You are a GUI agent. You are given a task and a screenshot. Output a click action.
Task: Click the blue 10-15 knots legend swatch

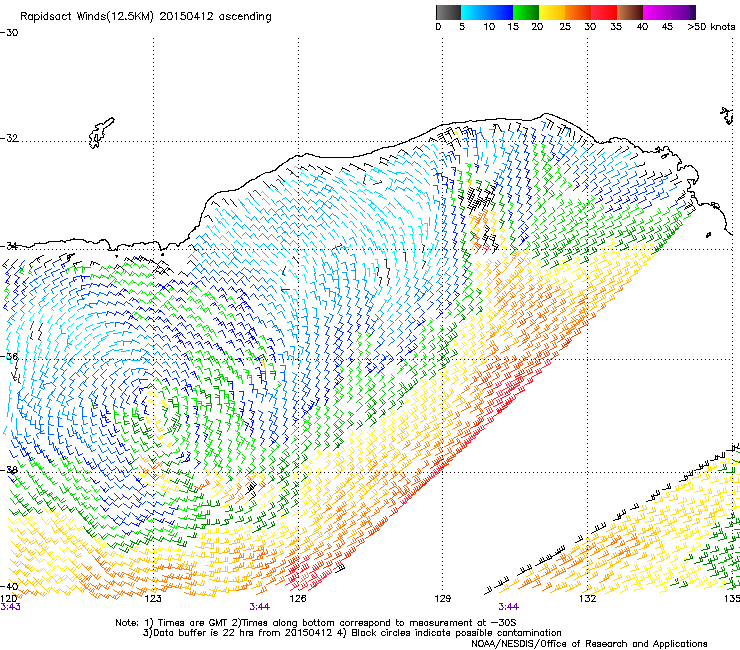(500, 12)
